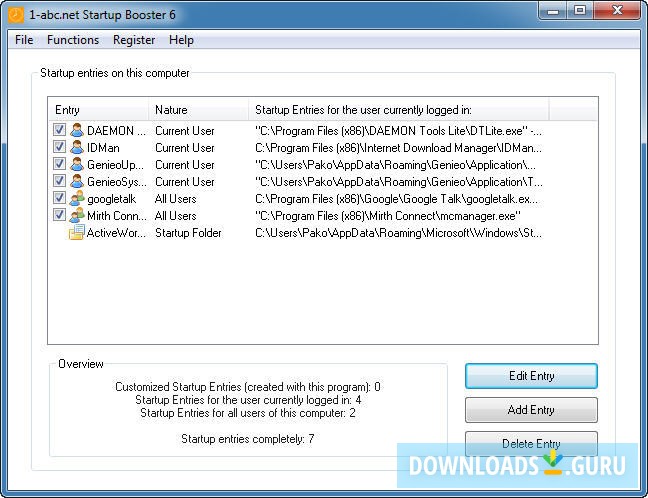Click the Mirth Connect mcmanager.exe path
The width and height of the screenshot is (648, 498).
388,216
